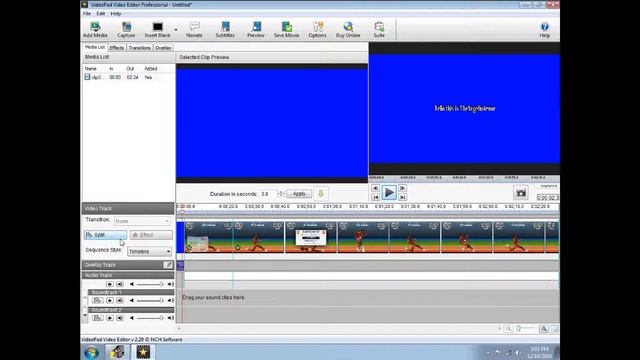
Task: Open the Edit menu
Action: (x=100, y=13)
